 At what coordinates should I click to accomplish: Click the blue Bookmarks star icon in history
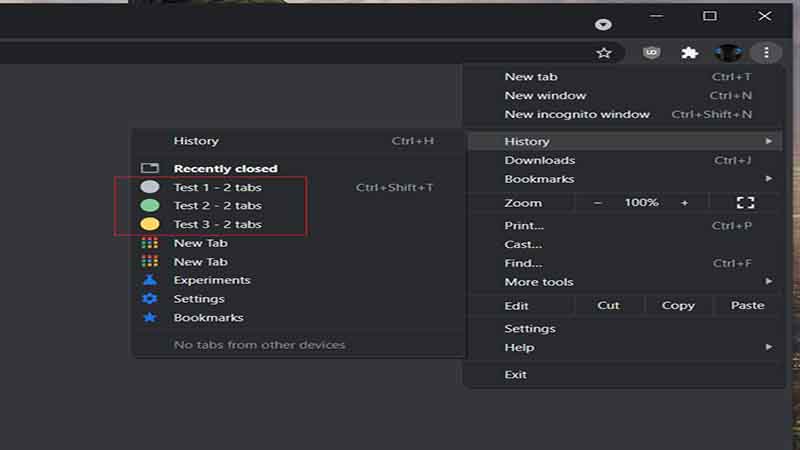click(x=150, y=318)
